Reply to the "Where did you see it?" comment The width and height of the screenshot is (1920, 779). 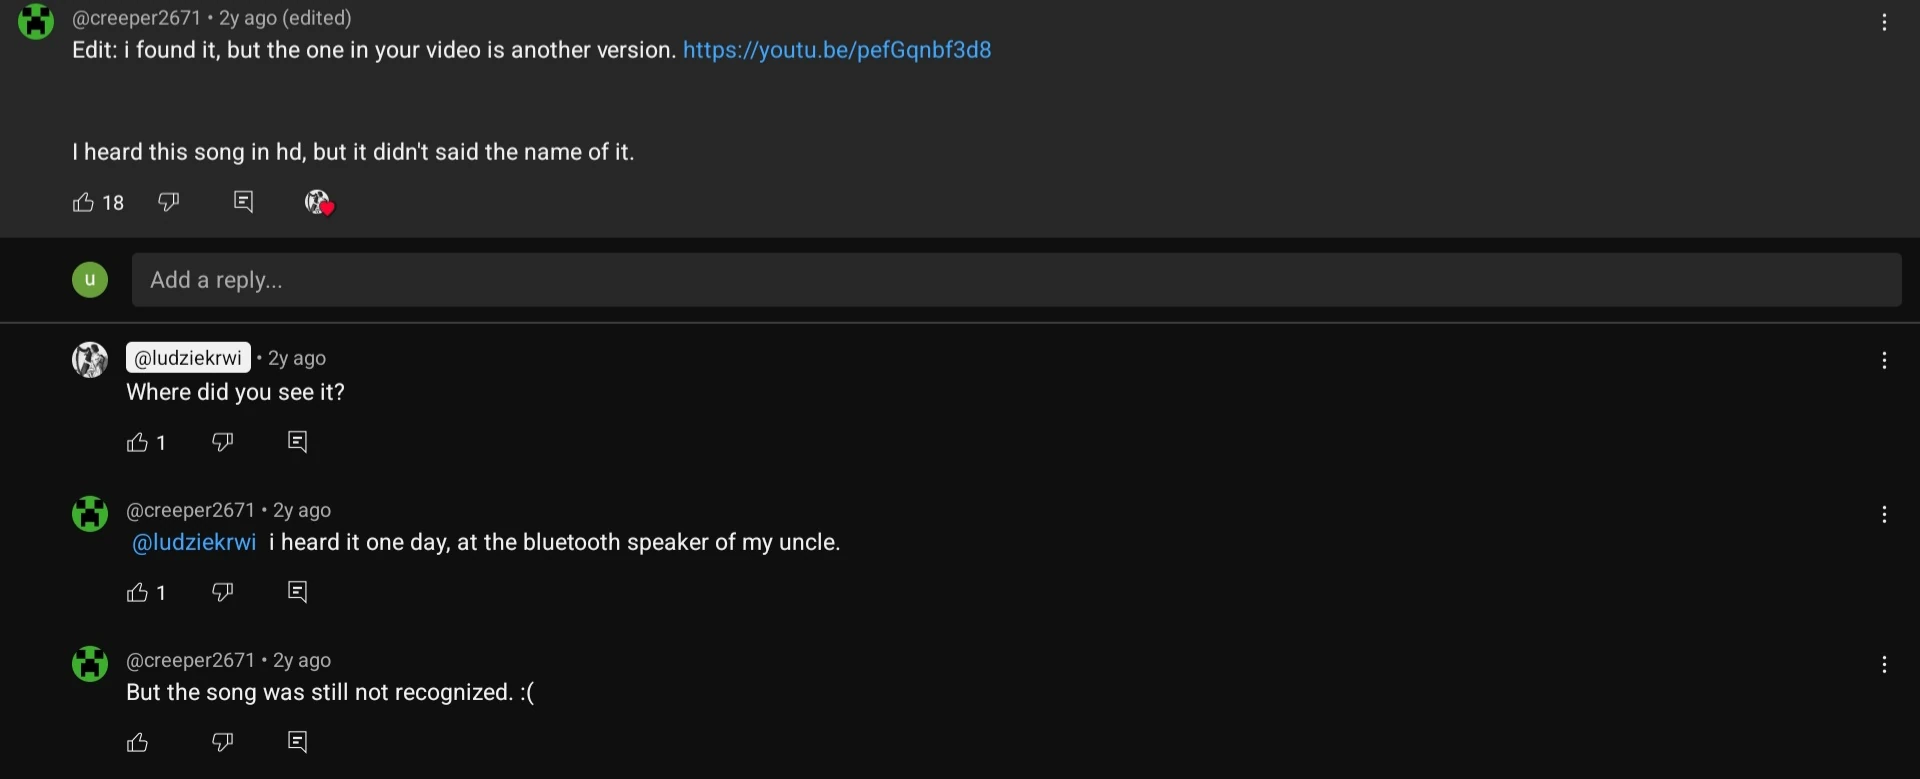click(297, 442)
